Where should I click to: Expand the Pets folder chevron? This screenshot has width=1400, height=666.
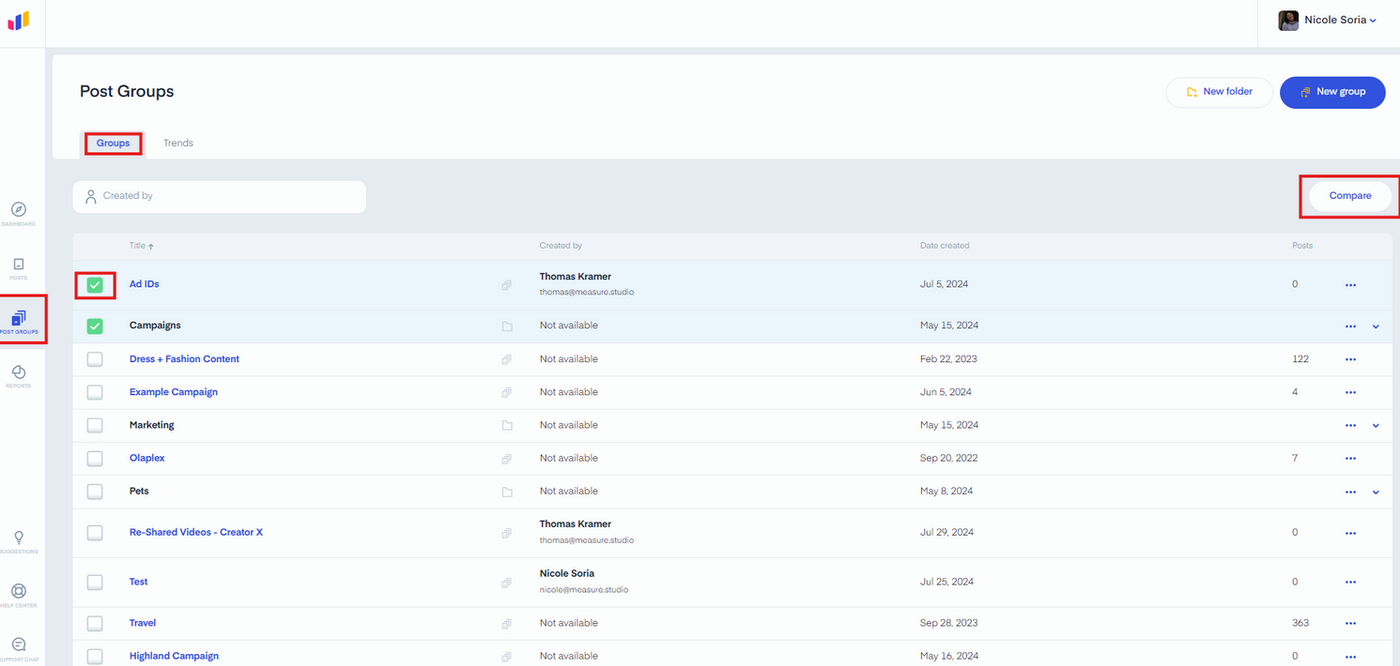[x=1376, y=492]
